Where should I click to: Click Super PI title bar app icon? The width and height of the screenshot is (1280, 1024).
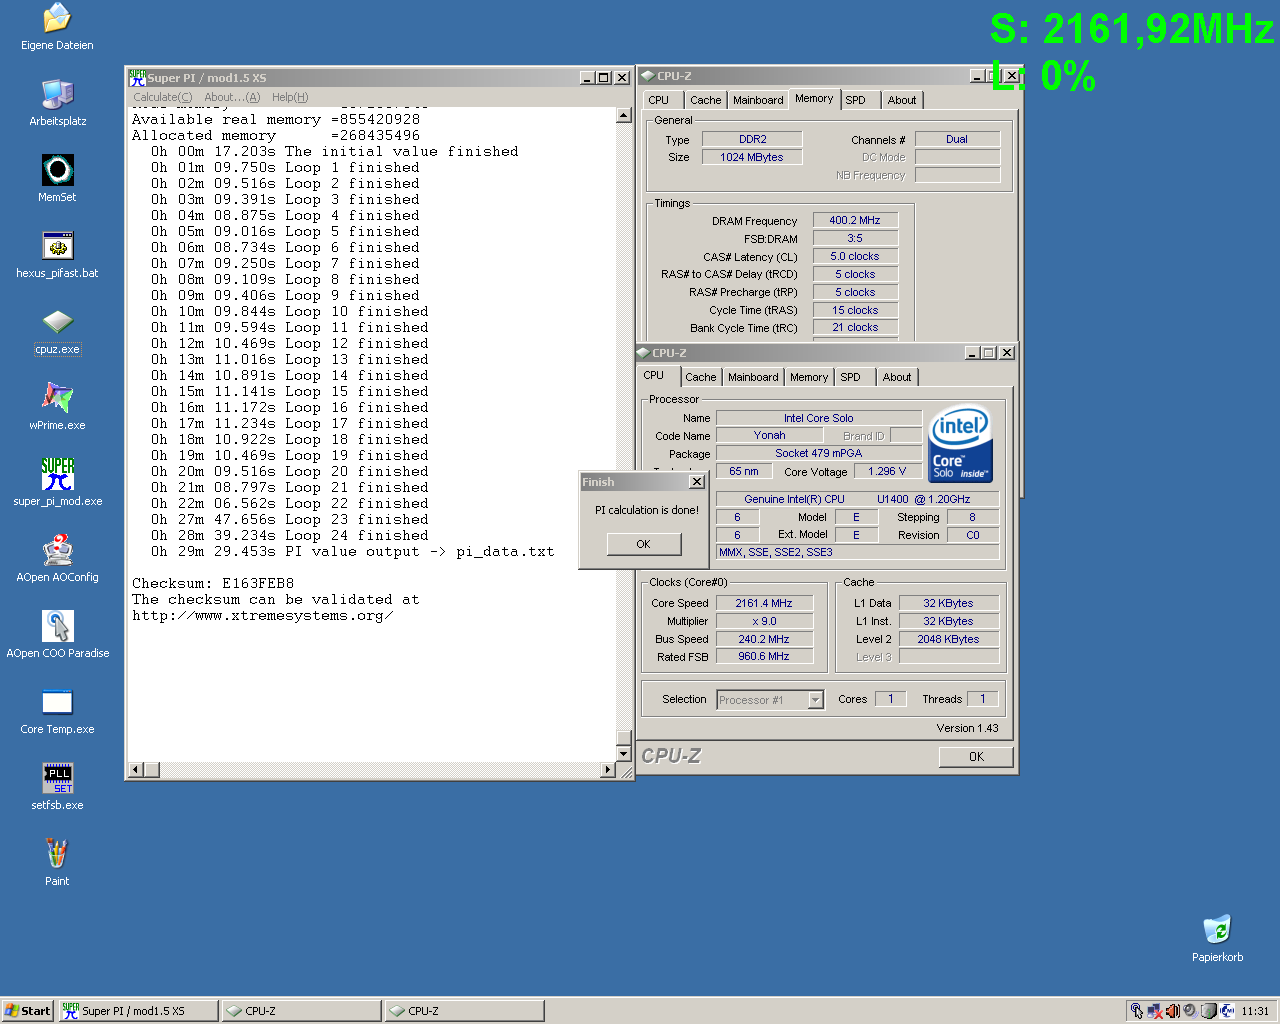(137, 77)
